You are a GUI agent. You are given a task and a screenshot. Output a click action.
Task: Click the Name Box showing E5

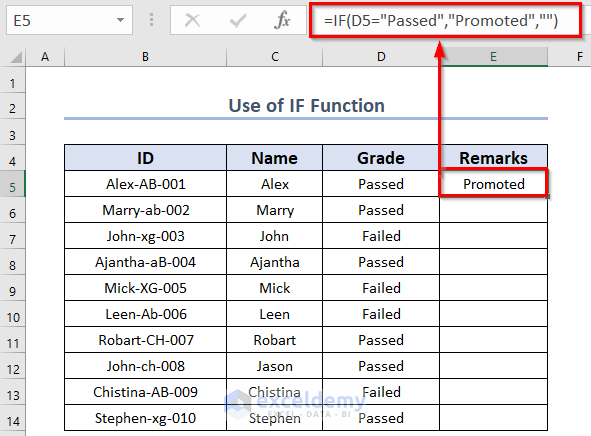[x=69, y=20]
